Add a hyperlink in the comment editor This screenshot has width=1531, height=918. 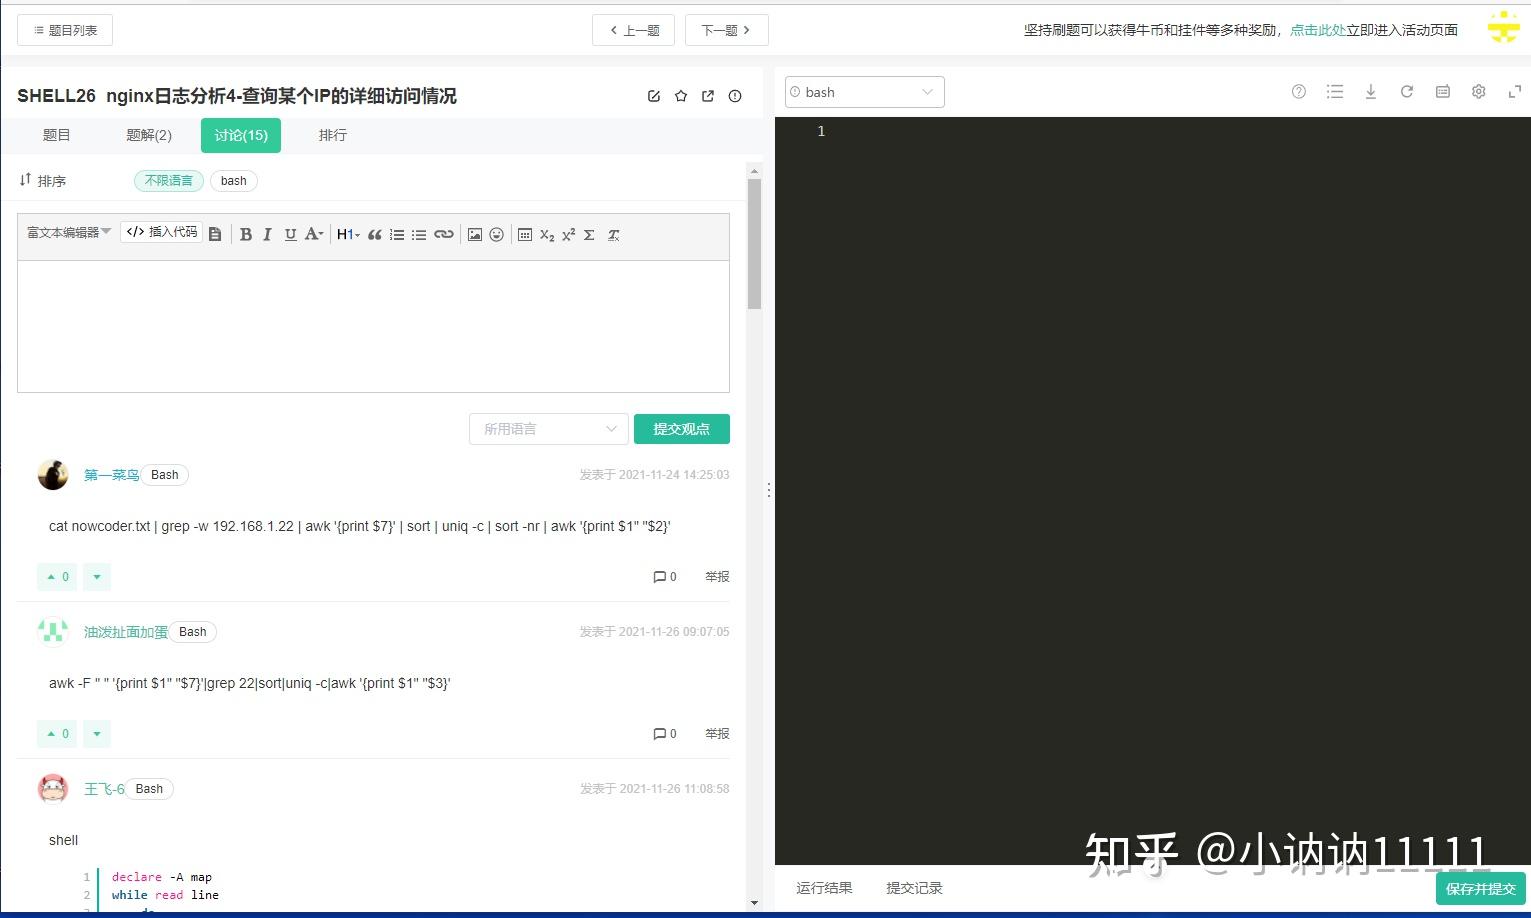tap(443, 234)
